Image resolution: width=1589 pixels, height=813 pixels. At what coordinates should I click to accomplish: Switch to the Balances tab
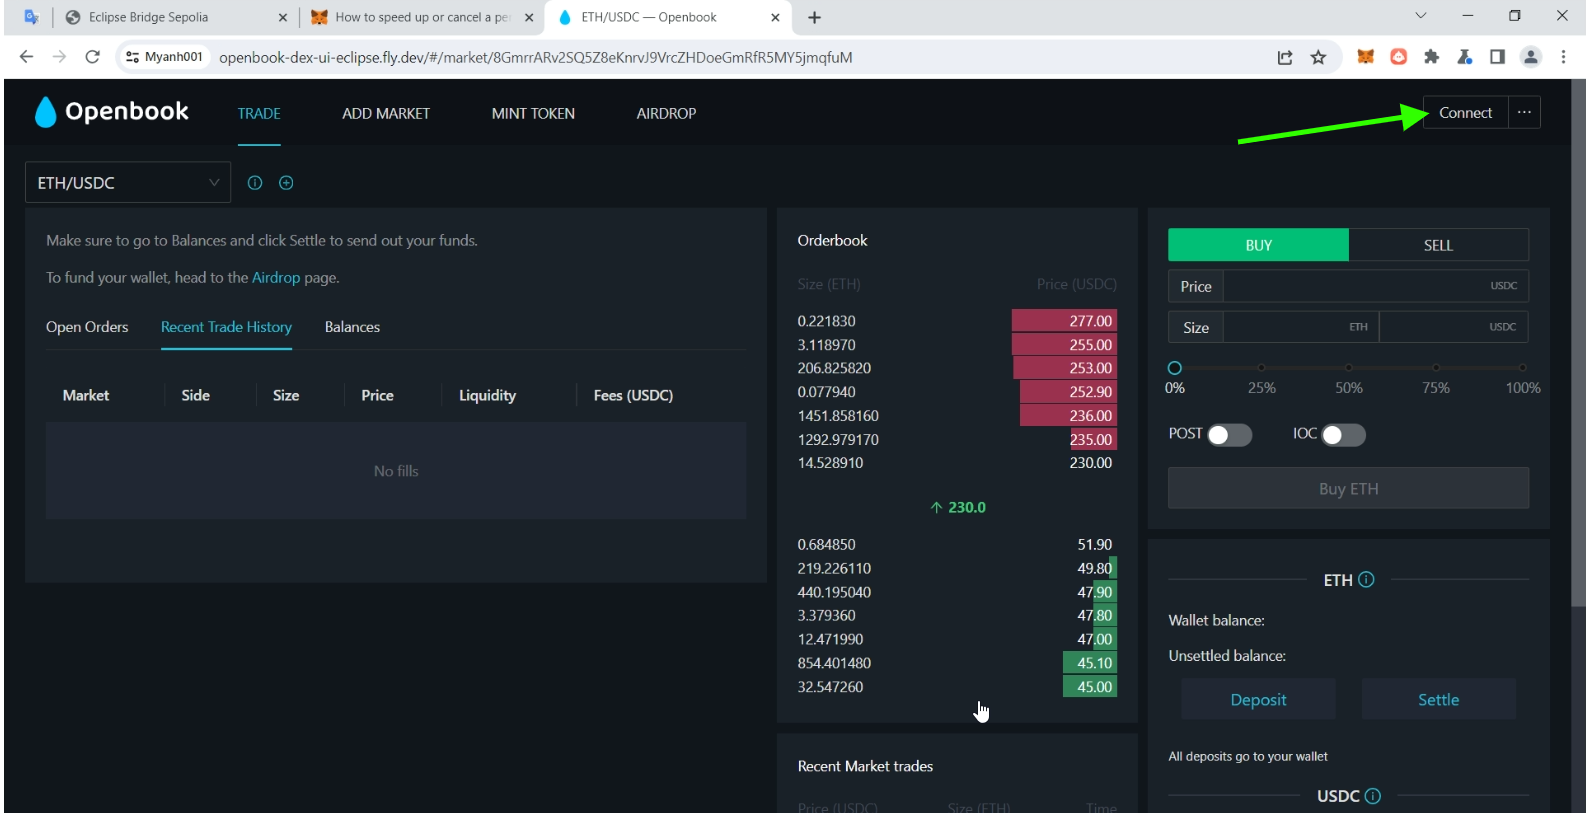coord(352,327)
